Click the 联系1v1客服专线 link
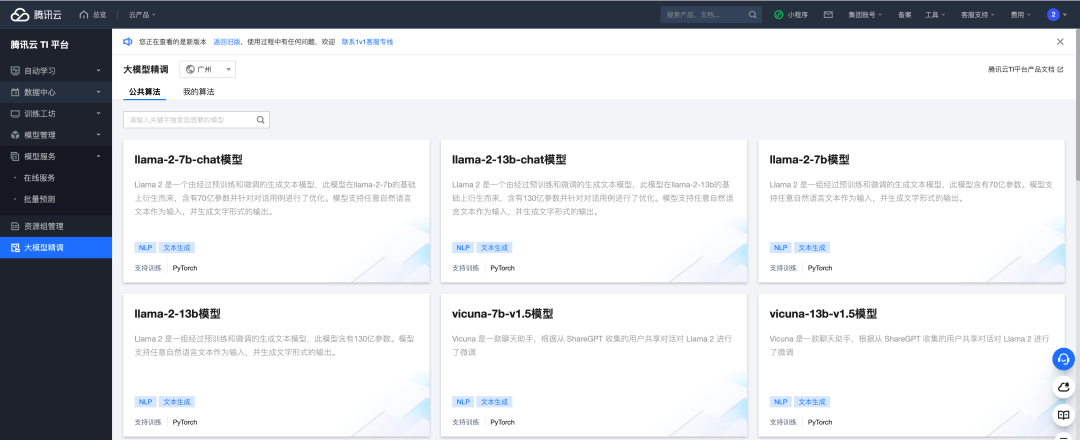This screenshot has width=1080, height=440. 367,42
